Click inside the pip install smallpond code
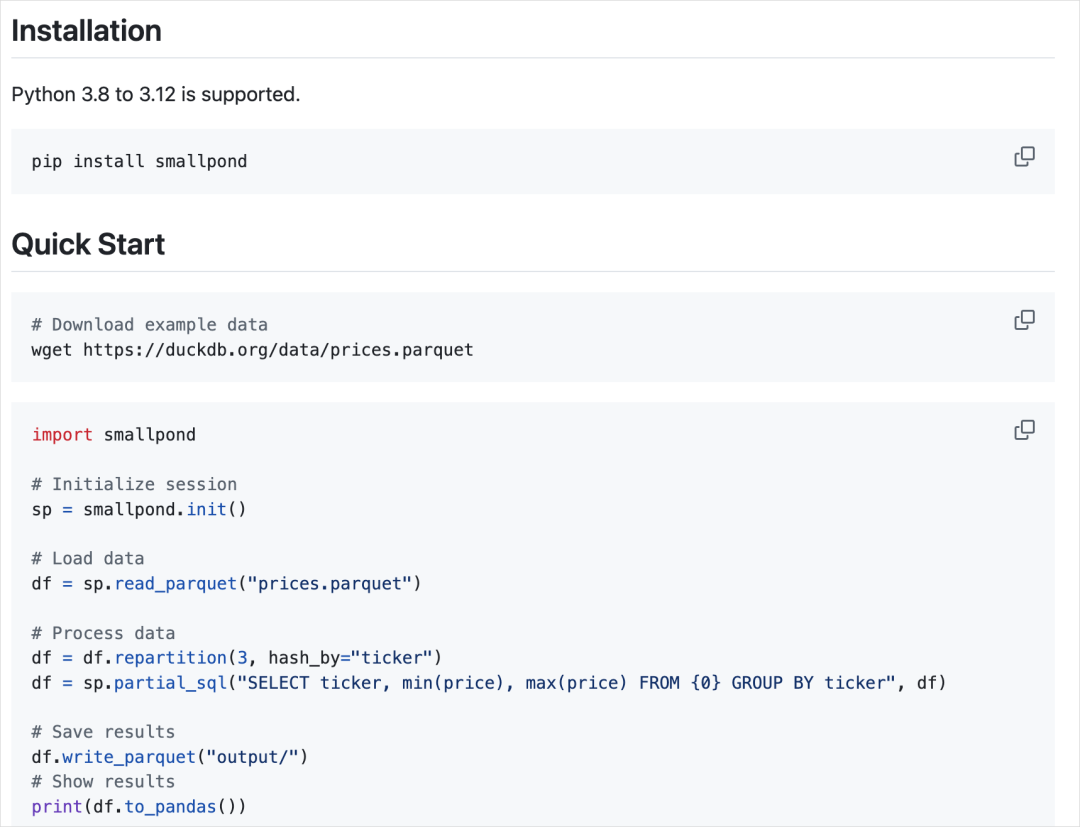Image resolution: width=1080 pixels, height=827 pixels. (x=139, y=161)
